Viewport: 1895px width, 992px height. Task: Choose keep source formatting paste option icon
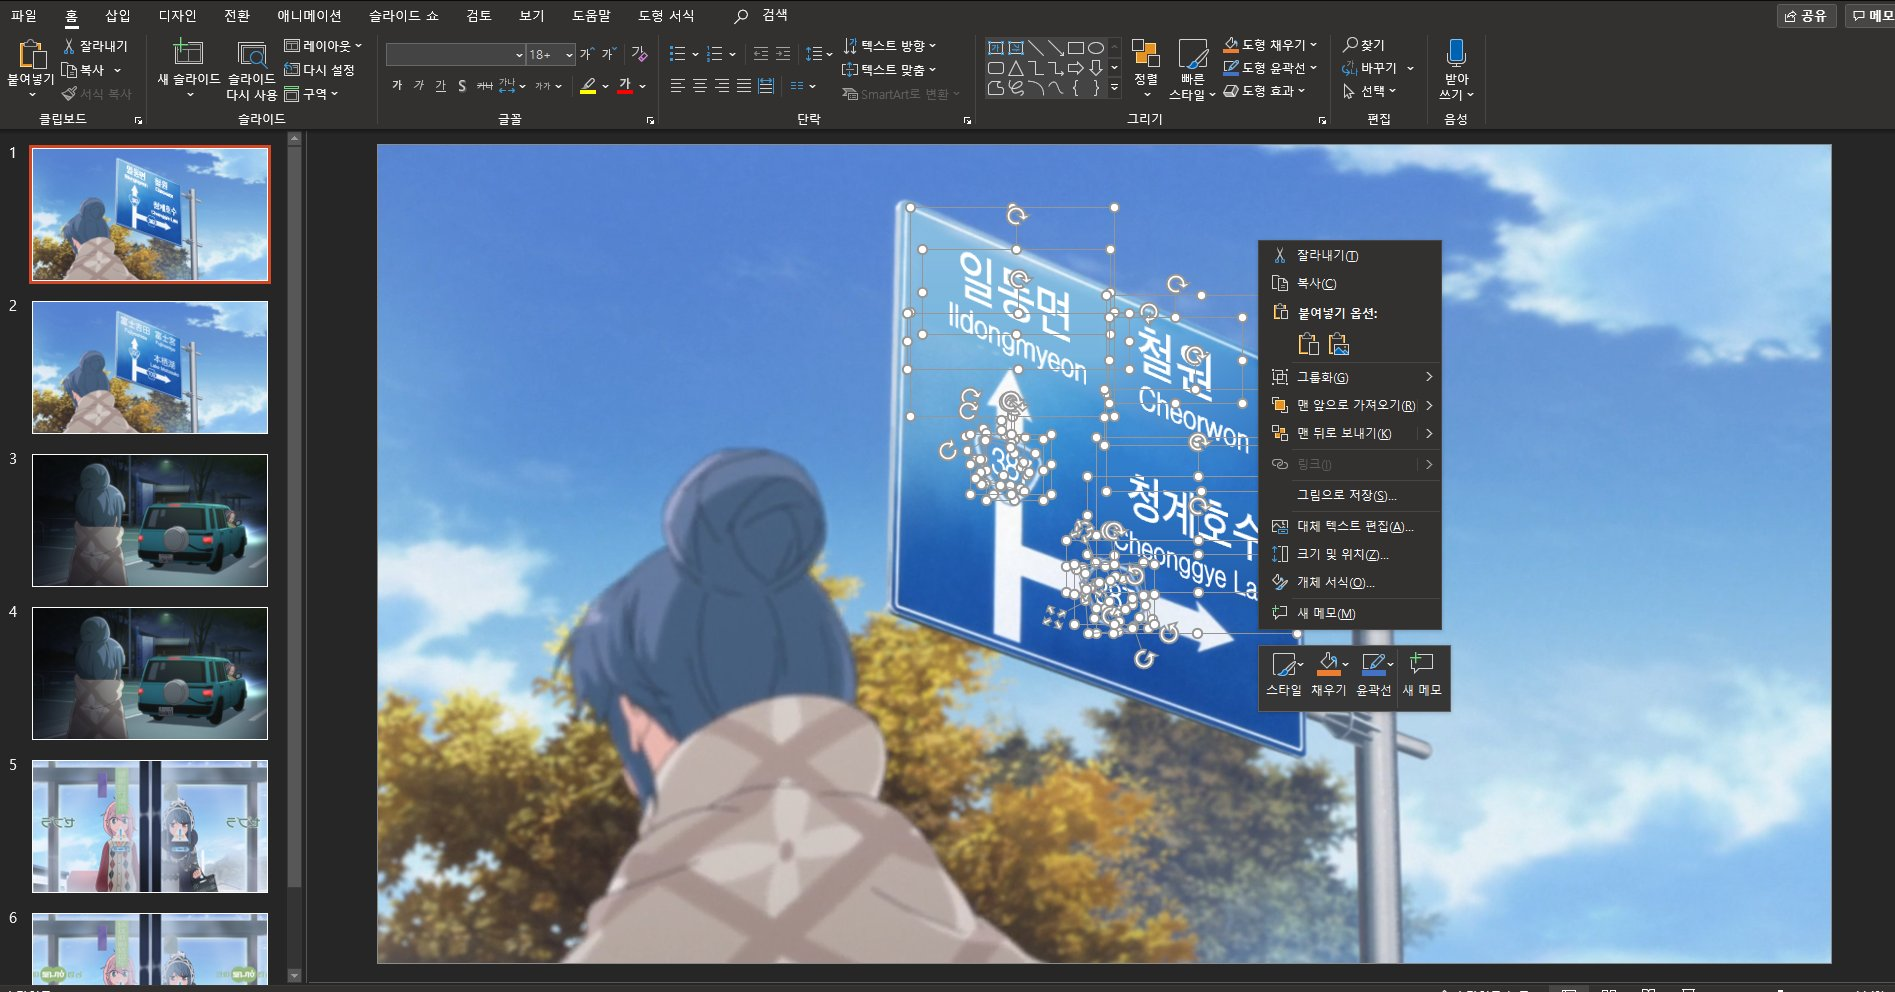point(1308,345)
